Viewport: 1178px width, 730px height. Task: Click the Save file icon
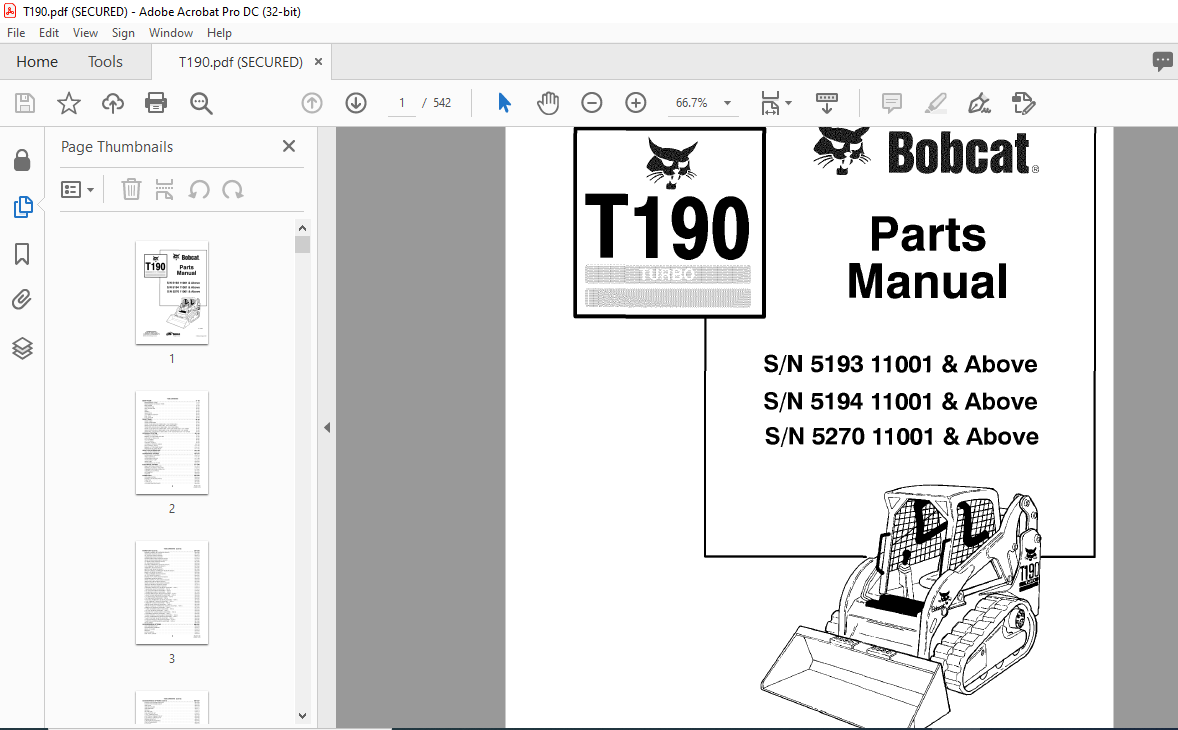pyautogui.click(x=25, y=103)
